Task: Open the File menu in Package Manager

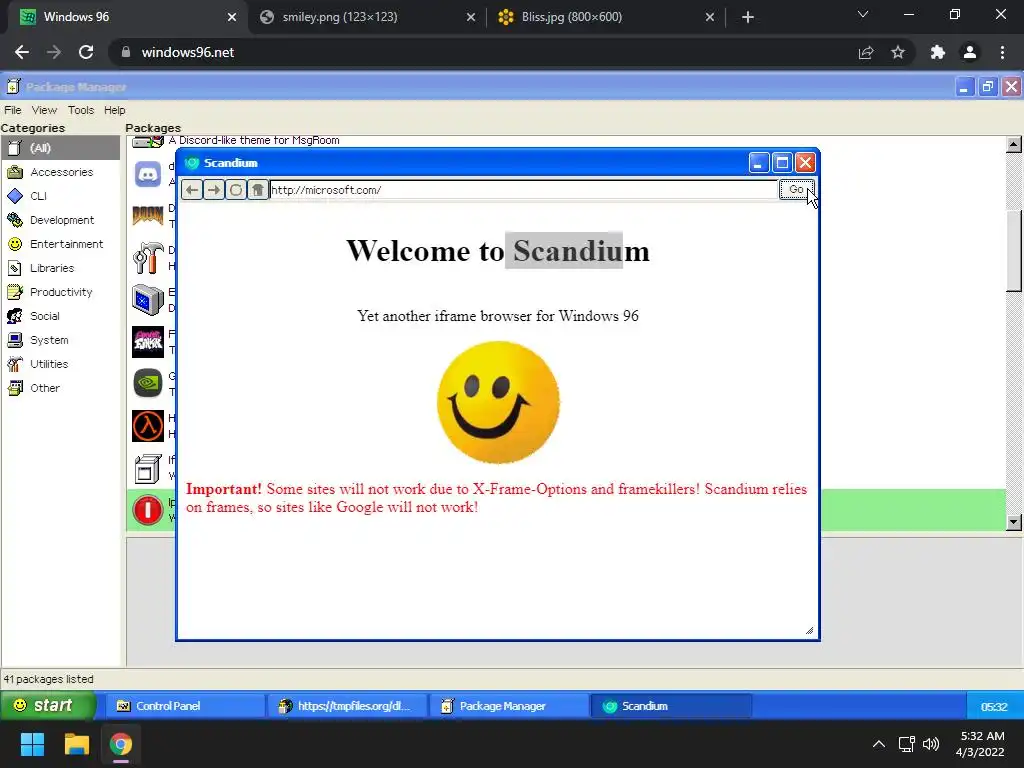Action: 12,110
